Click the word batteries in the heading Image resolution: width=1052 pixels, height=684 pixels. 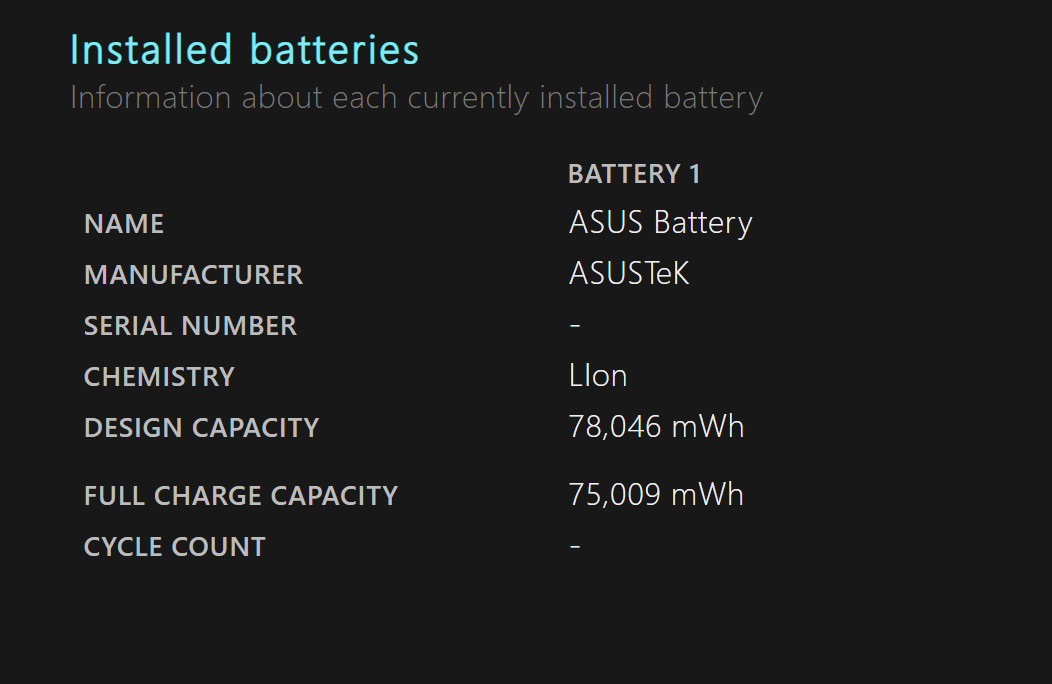click(x=335, y=50)
